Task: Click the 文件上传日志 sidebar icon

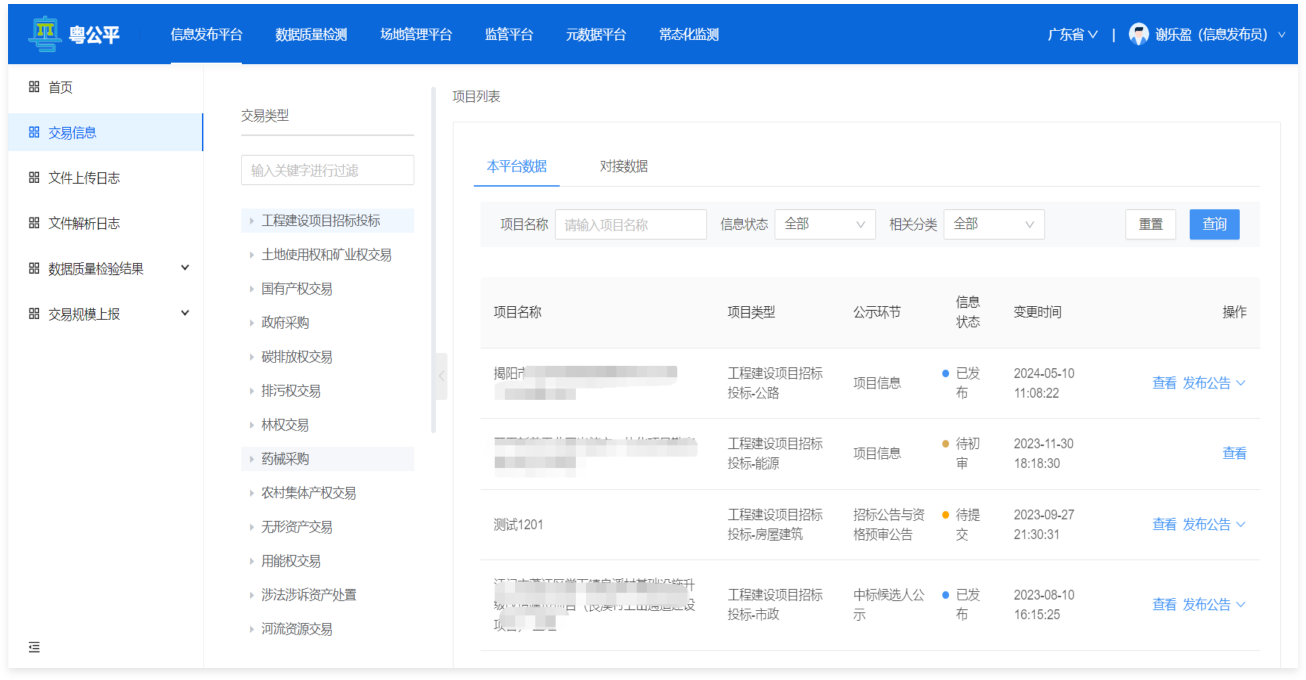Action: (x=34, y=178)
